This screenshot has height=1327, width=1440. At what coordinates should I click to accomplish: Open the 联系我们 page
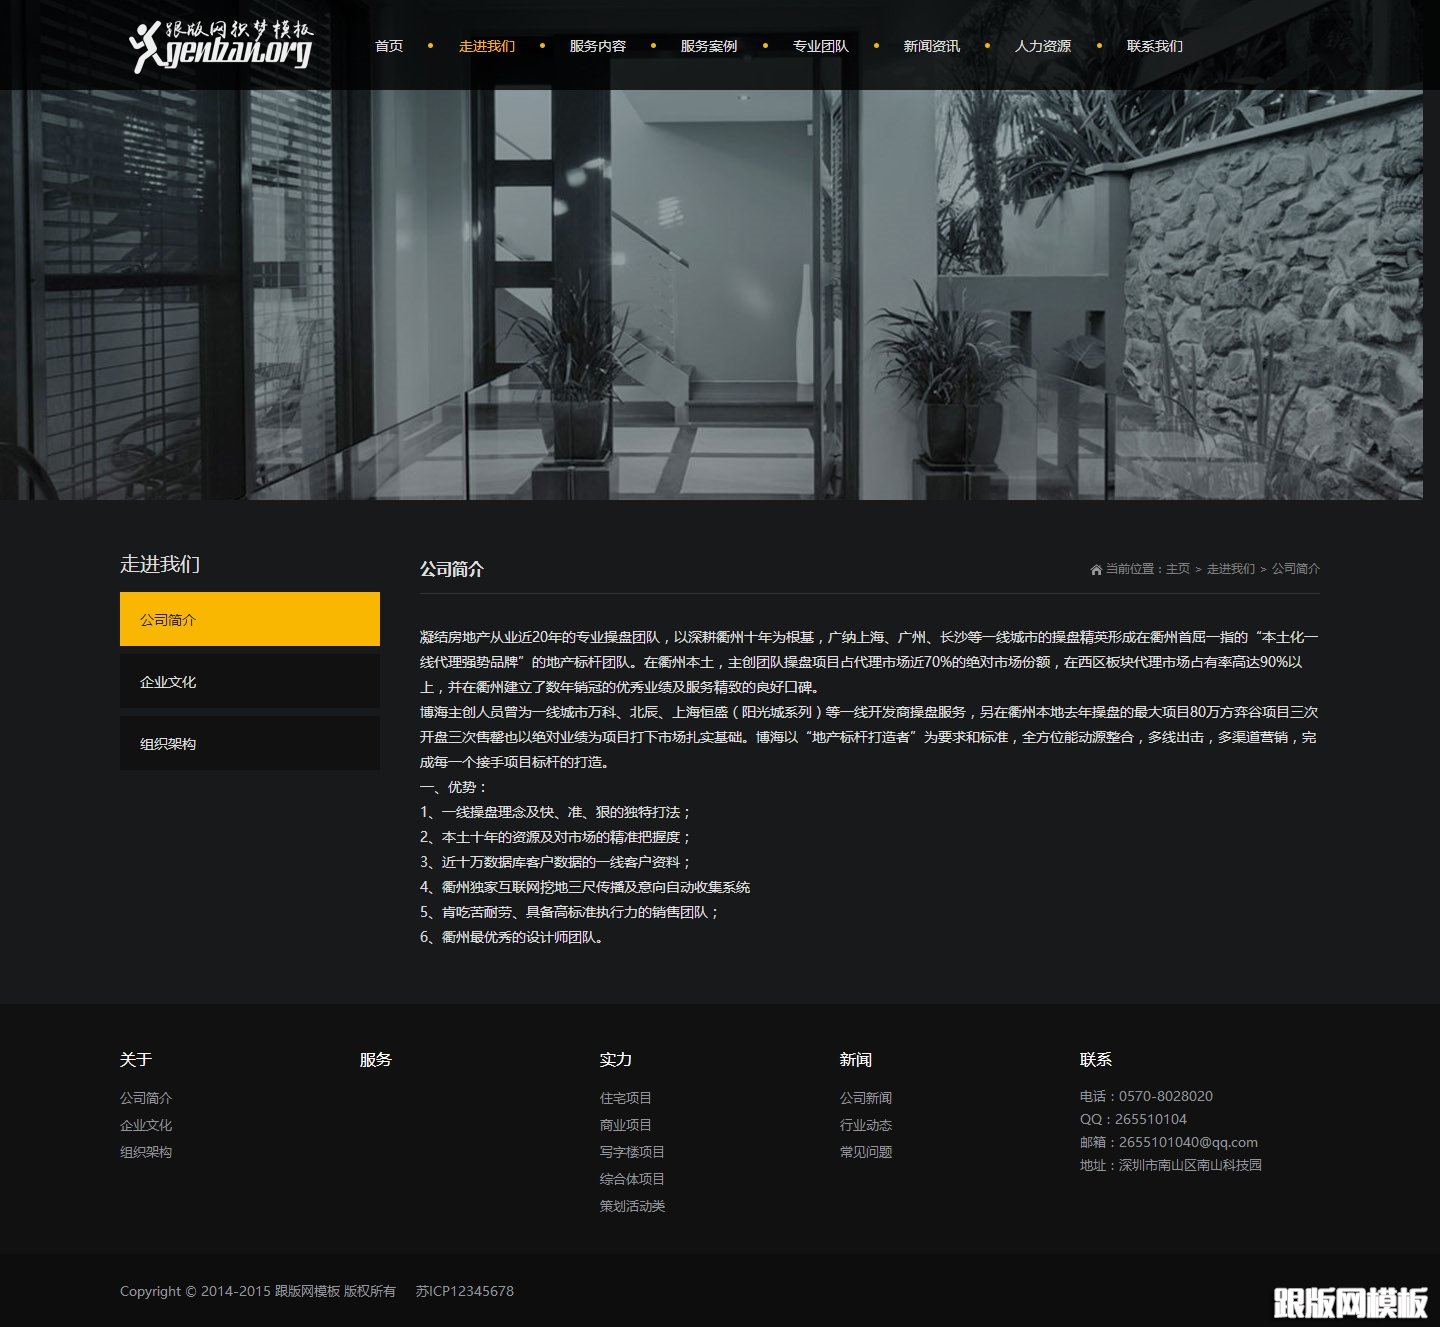1154,45
